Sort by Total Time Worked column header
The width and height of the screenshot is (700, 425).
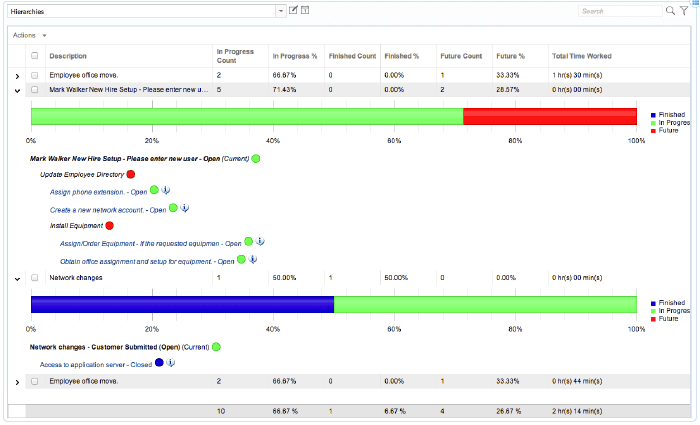[x=581, y=56]
